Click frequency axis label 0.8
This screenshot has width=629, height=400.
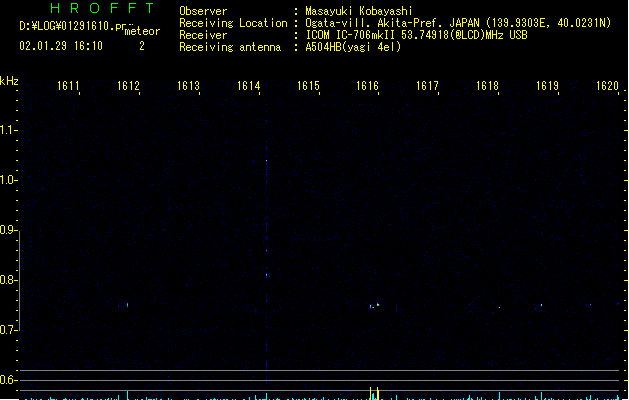[x=8, y=280]
